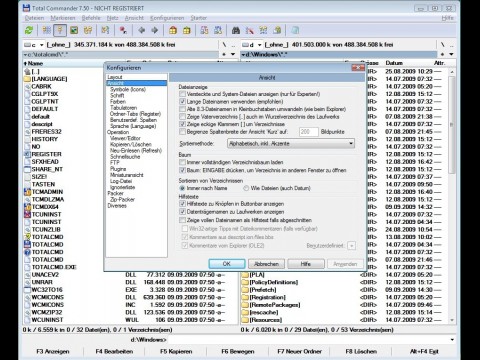Open the Markieren menu
Viewport: 480px width, 360px height.
[63, 18]
